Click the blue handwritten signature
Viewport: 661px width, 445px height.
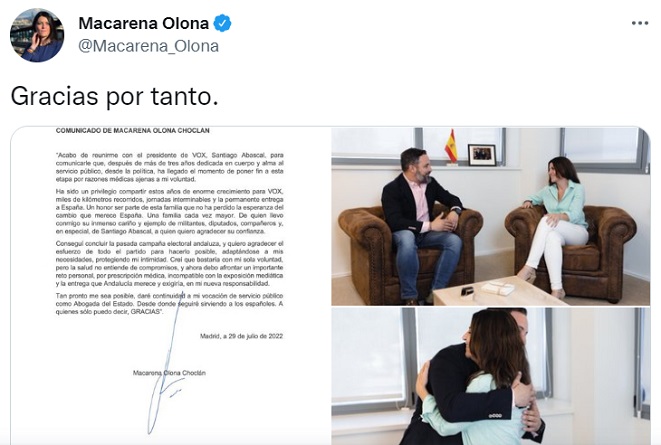pyautogui.click(x=167, y=362)
